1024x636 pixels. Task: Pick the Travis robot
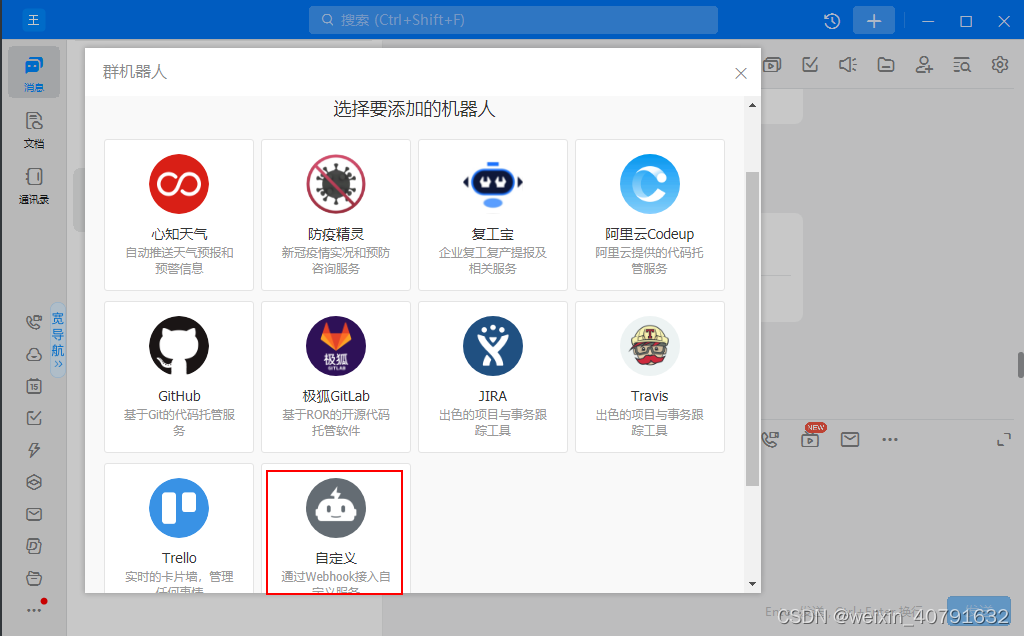(650, 377)
